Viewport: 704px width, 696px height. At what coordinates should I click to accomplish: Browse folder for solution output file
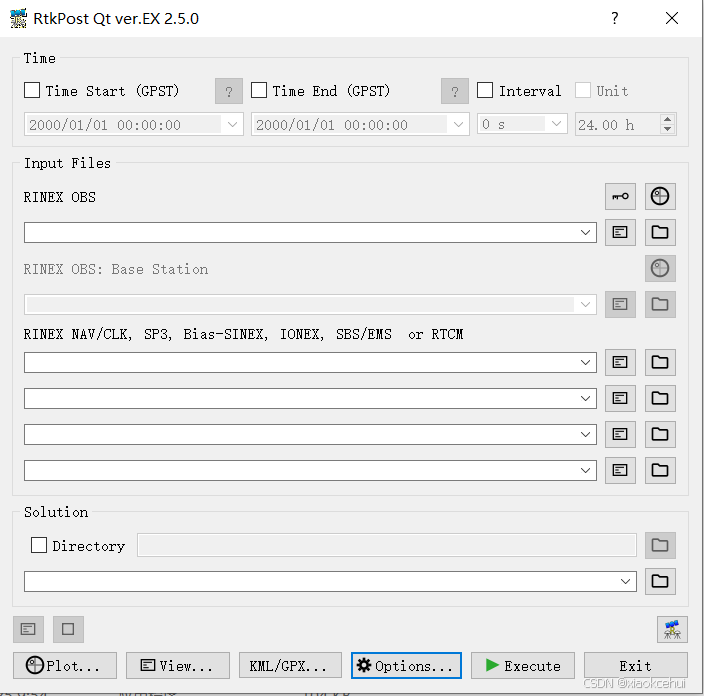tap(660, 581)
